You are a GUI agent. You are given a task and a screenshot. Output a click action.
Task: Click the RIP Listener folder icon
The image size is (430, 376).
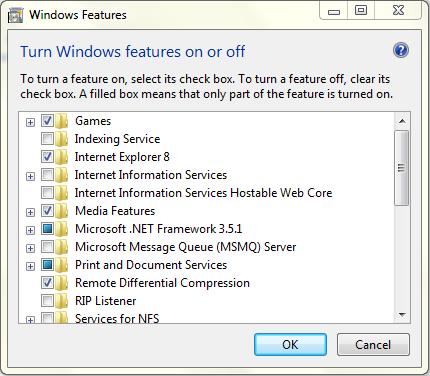(x=62, y=301)
